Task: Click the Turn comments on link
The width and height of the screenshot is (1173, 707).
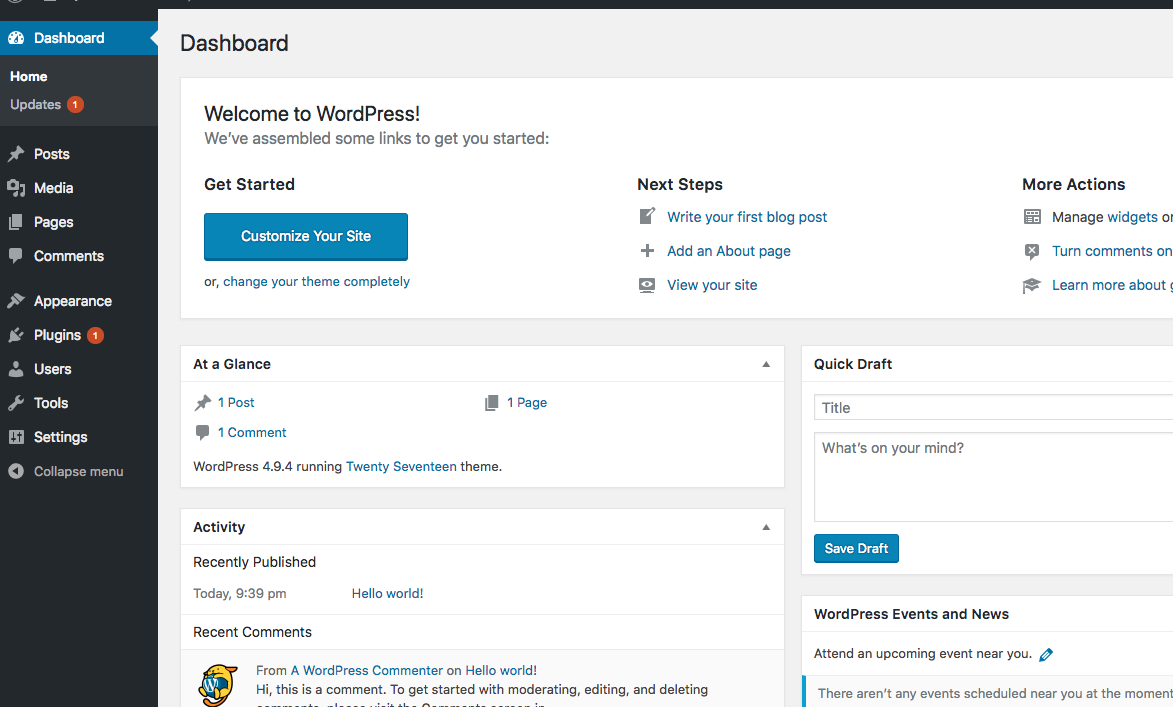Action: (1112, 251)
